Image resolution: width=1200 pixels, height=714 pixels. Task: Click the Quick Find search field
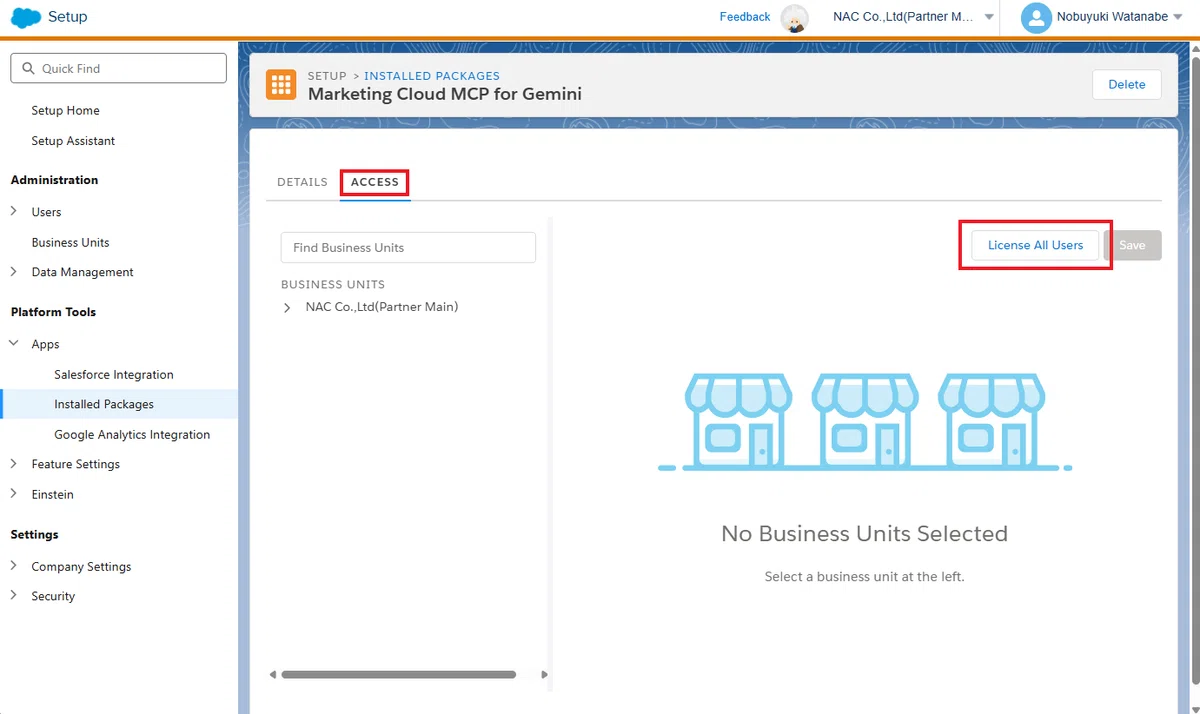coord(118,68)
